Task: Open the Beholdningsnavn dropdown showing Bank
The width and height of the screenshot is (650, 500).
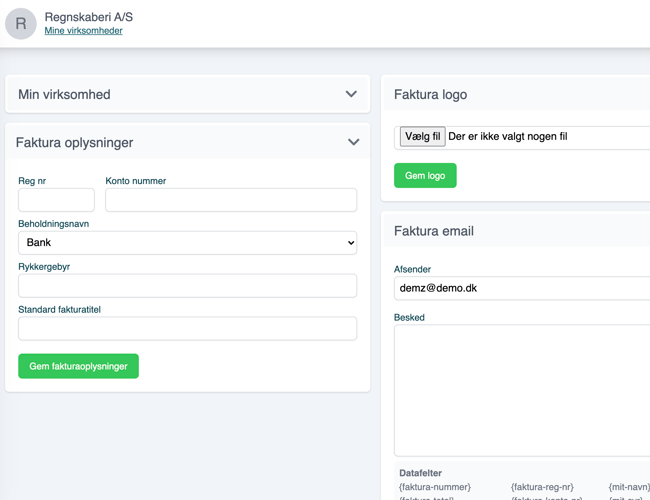Action: pos(187,242)
